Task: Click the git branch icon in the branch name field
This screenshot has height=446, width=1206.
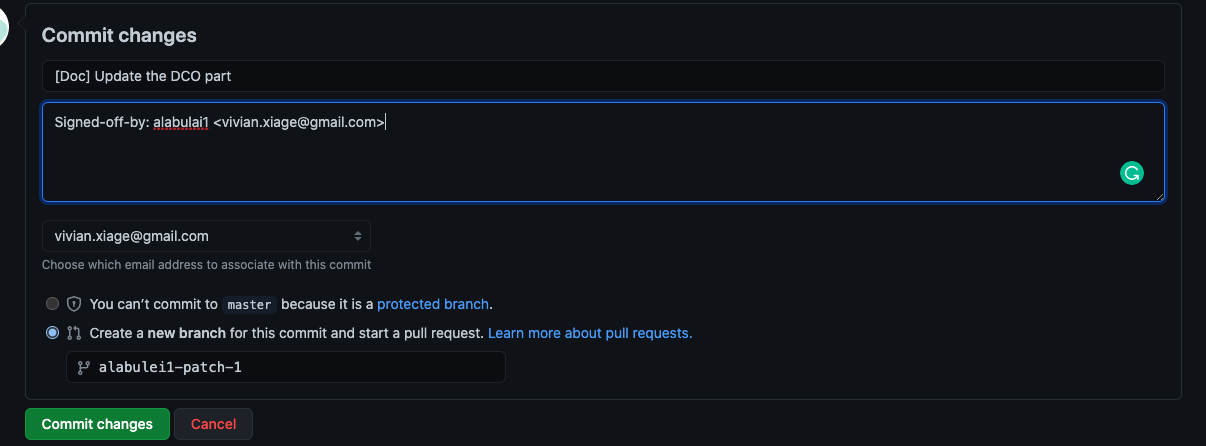Action: [84, 367]
